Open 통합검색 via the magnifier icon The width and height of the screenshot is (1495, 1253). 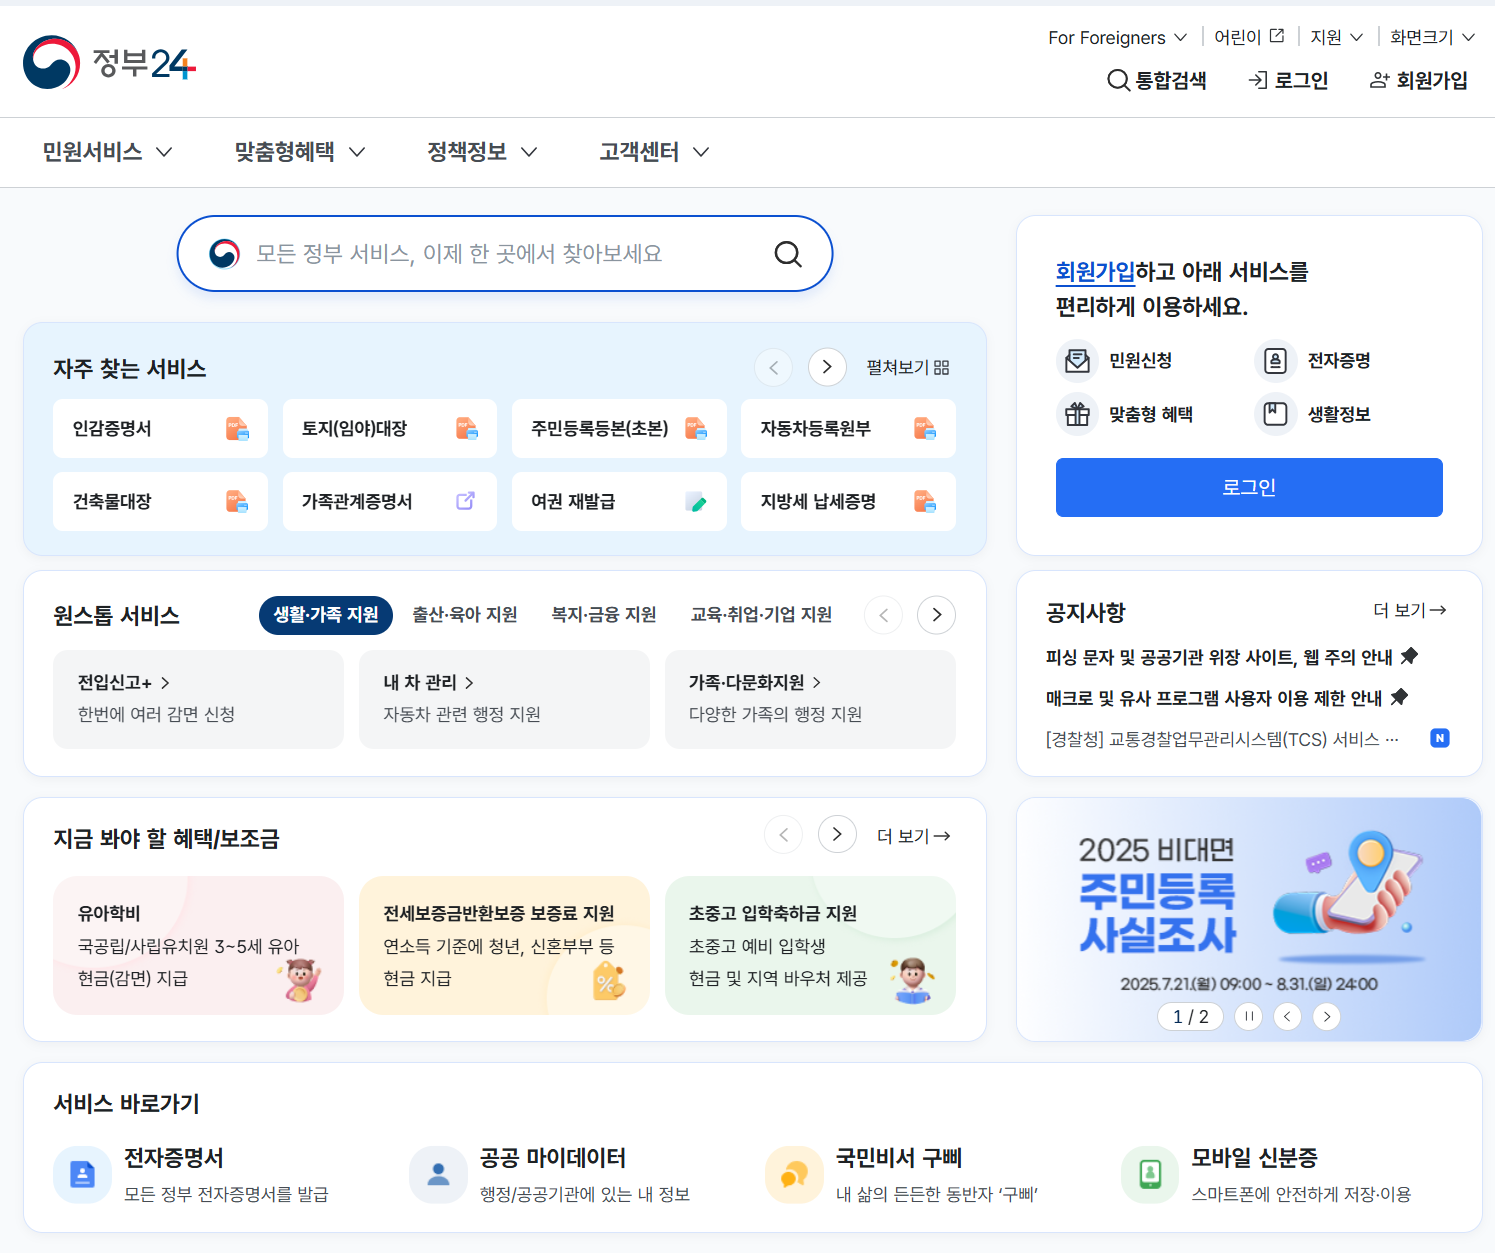[1118, 80]
